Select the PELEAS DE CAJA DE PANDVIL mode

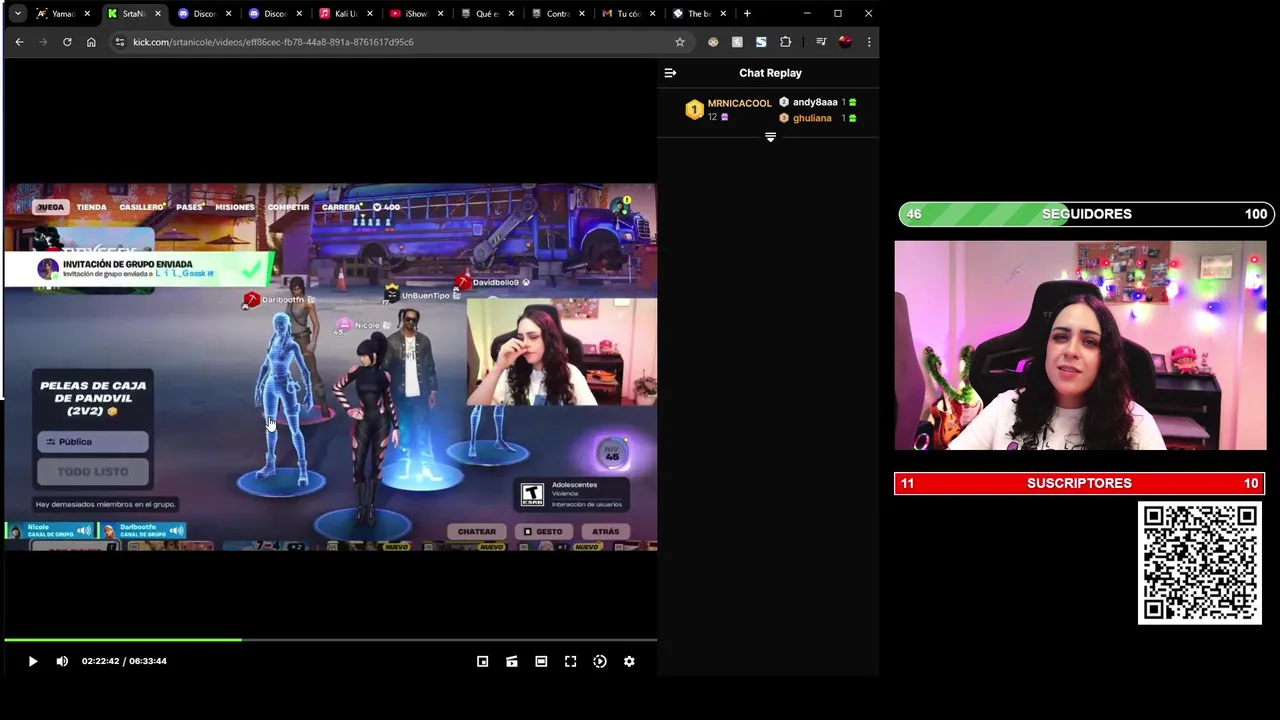(93, 397)
